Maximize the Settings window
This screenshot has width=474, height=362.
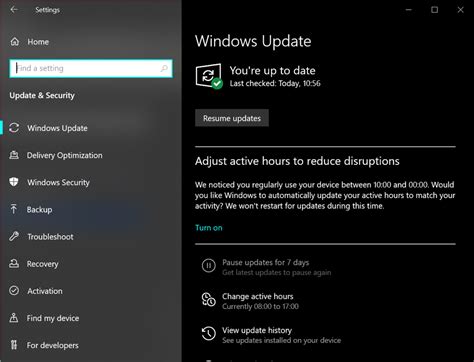435,10
